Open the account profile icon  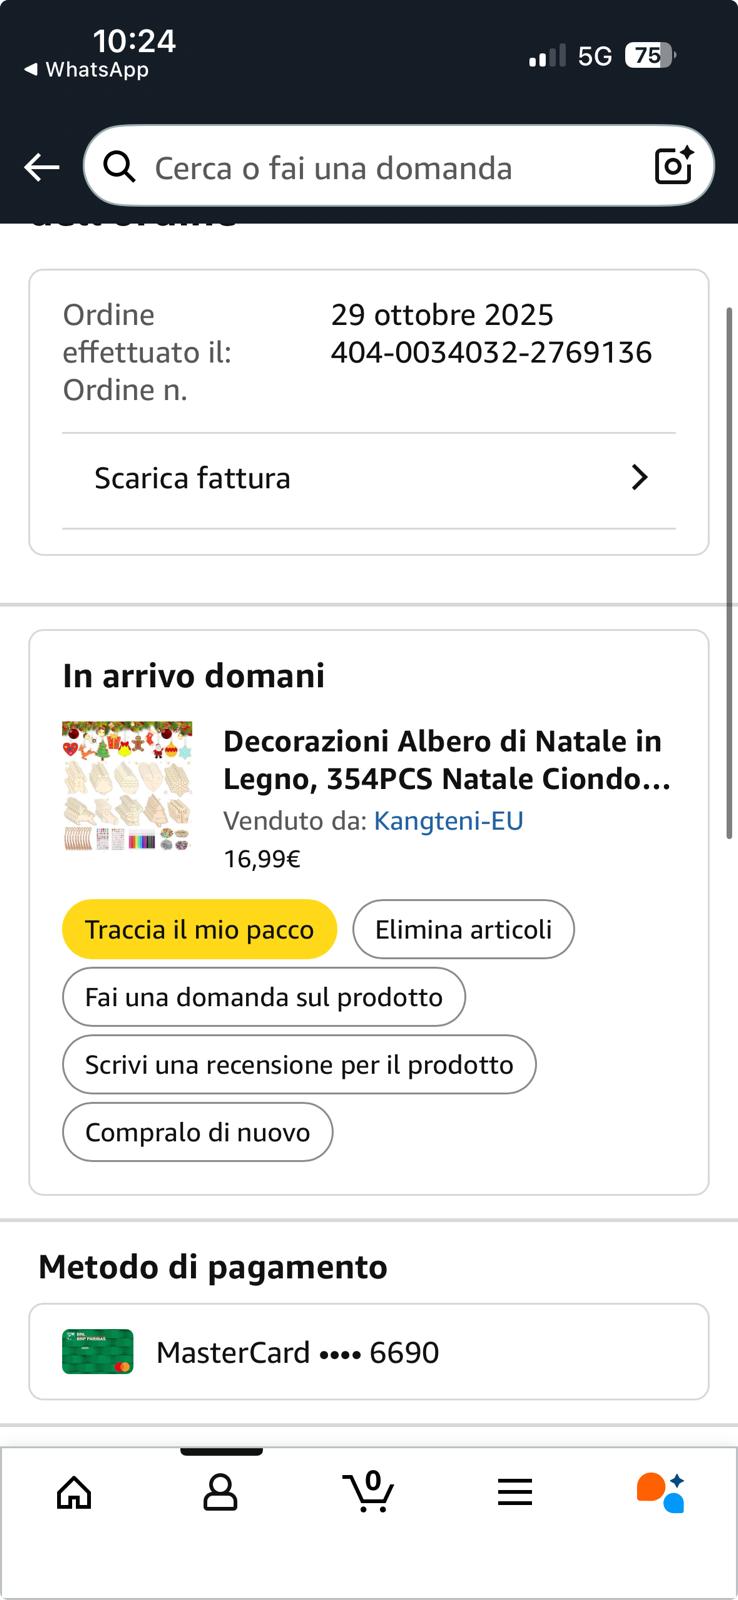point(220,1493)
